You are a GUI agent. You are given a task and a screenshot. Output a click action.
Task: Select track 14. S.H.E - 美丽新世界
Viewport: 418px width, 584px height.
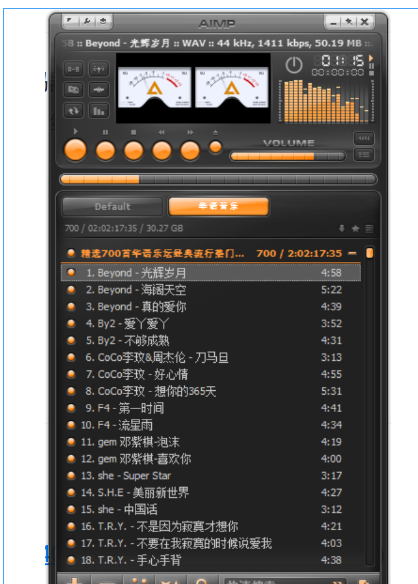point(211,492)
